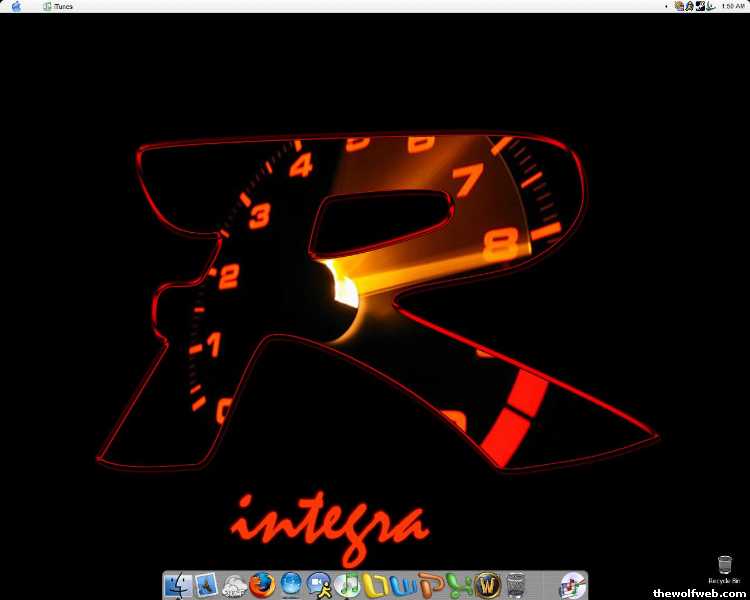750x600 pixels.
Task: Click the first system tray icon
Action: [679, 6]
